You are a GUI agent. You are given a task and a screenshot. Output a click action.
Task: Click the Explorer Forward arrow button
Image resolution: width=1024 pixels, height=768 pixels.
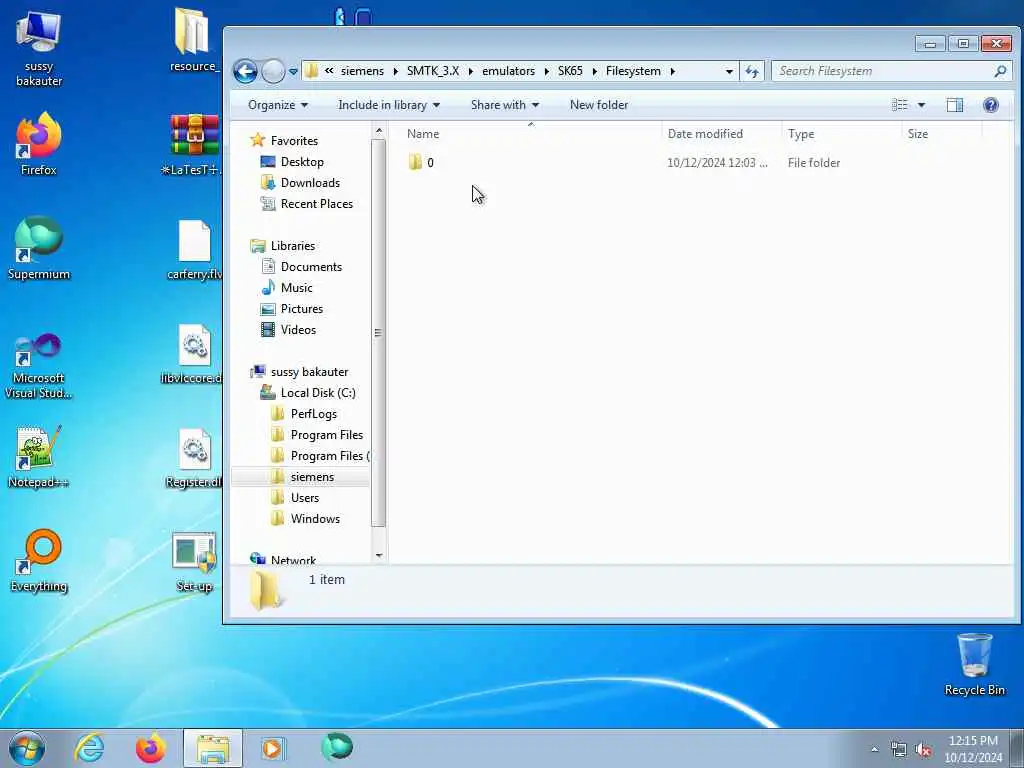click(x=273, y=71)
